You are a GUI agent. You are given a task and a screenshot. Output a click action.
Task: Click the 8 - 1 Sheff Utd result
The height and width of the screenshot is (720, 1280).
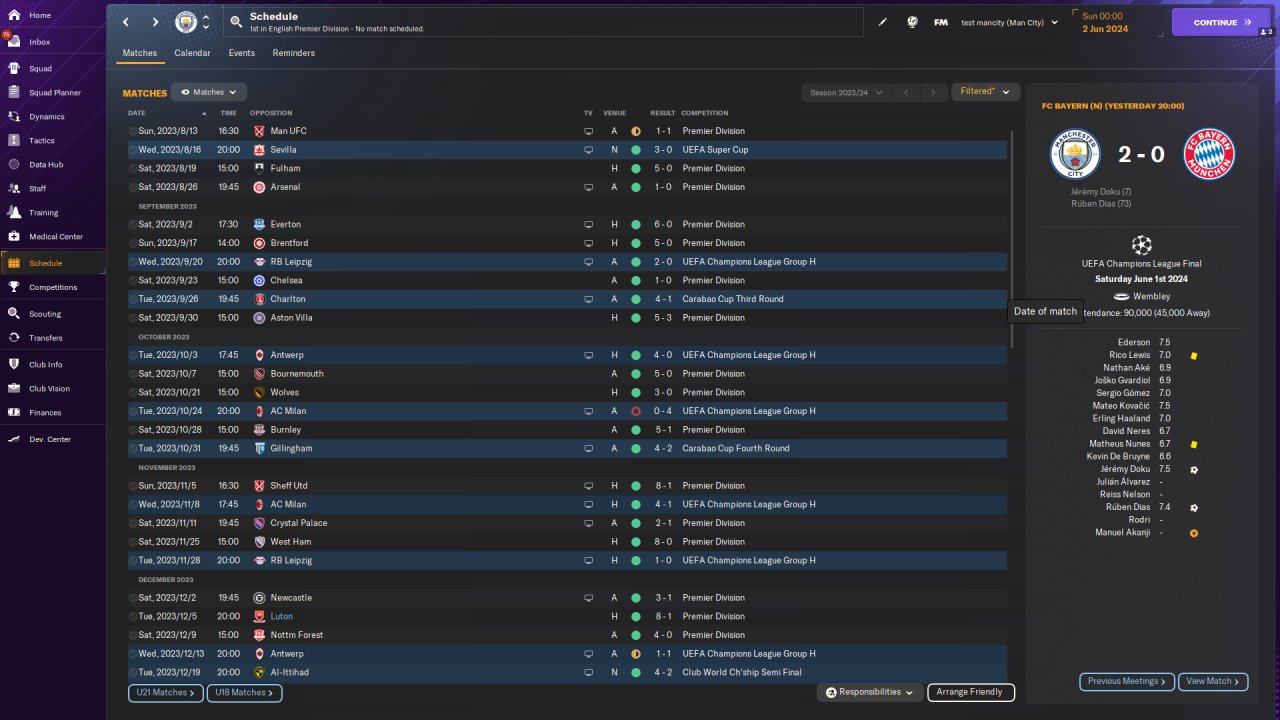click(x=663, y=486)
